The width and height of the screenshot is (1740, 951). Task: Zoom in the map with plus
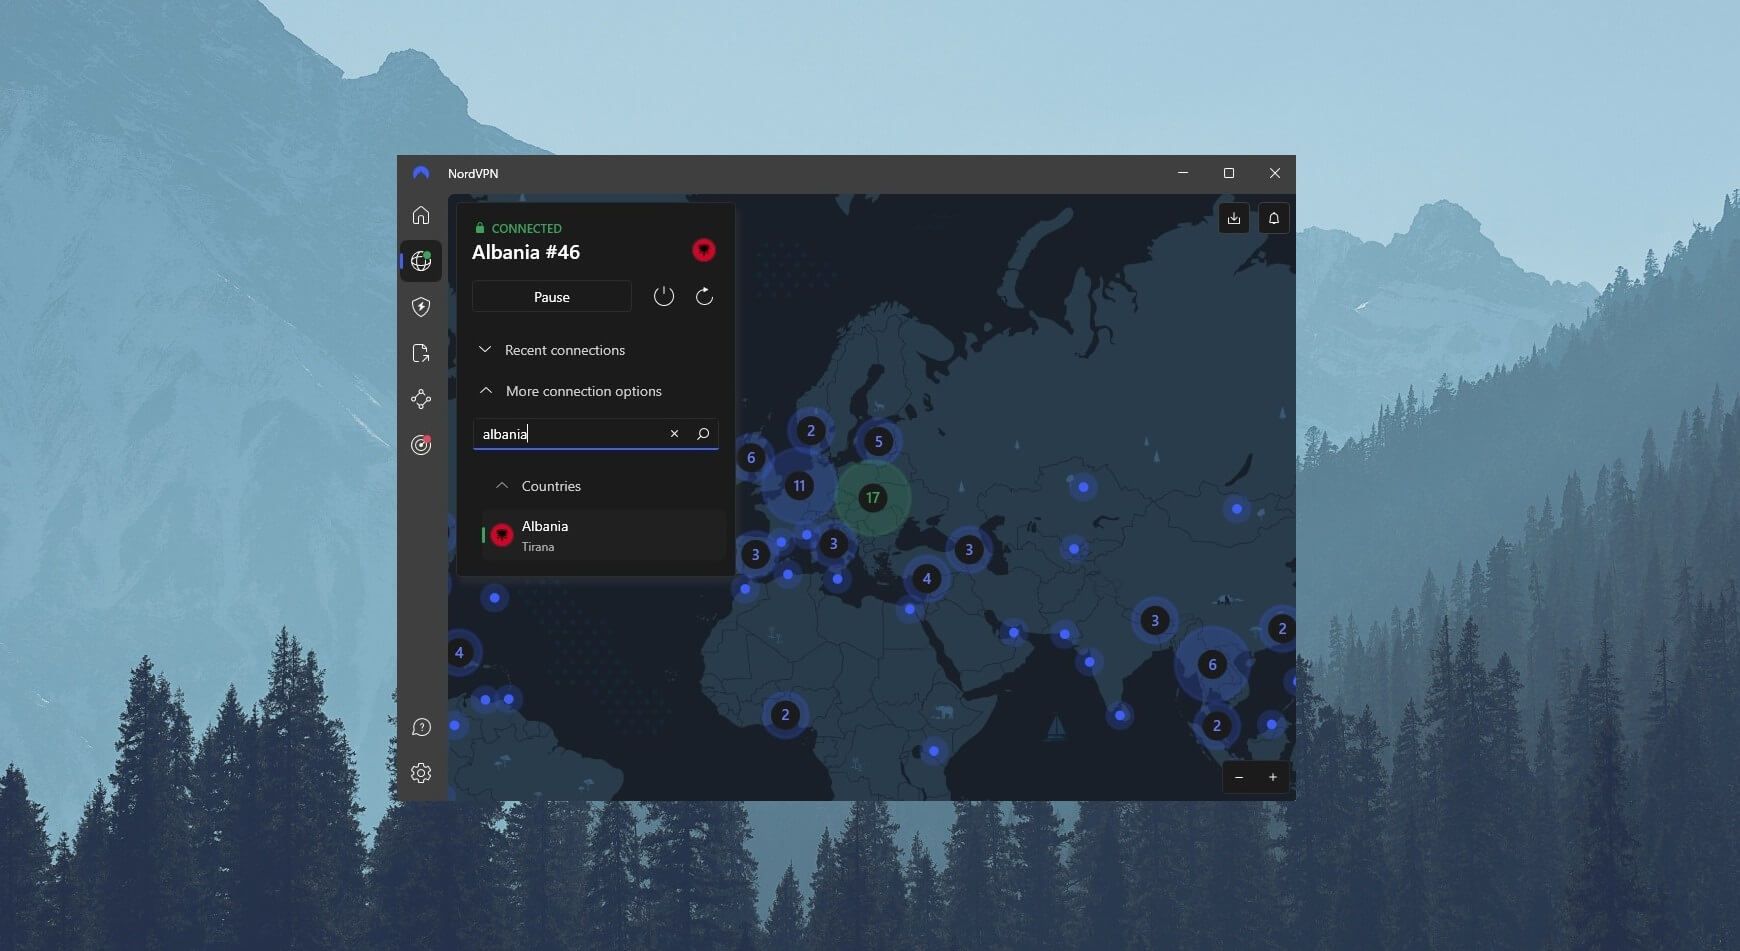1273,777
